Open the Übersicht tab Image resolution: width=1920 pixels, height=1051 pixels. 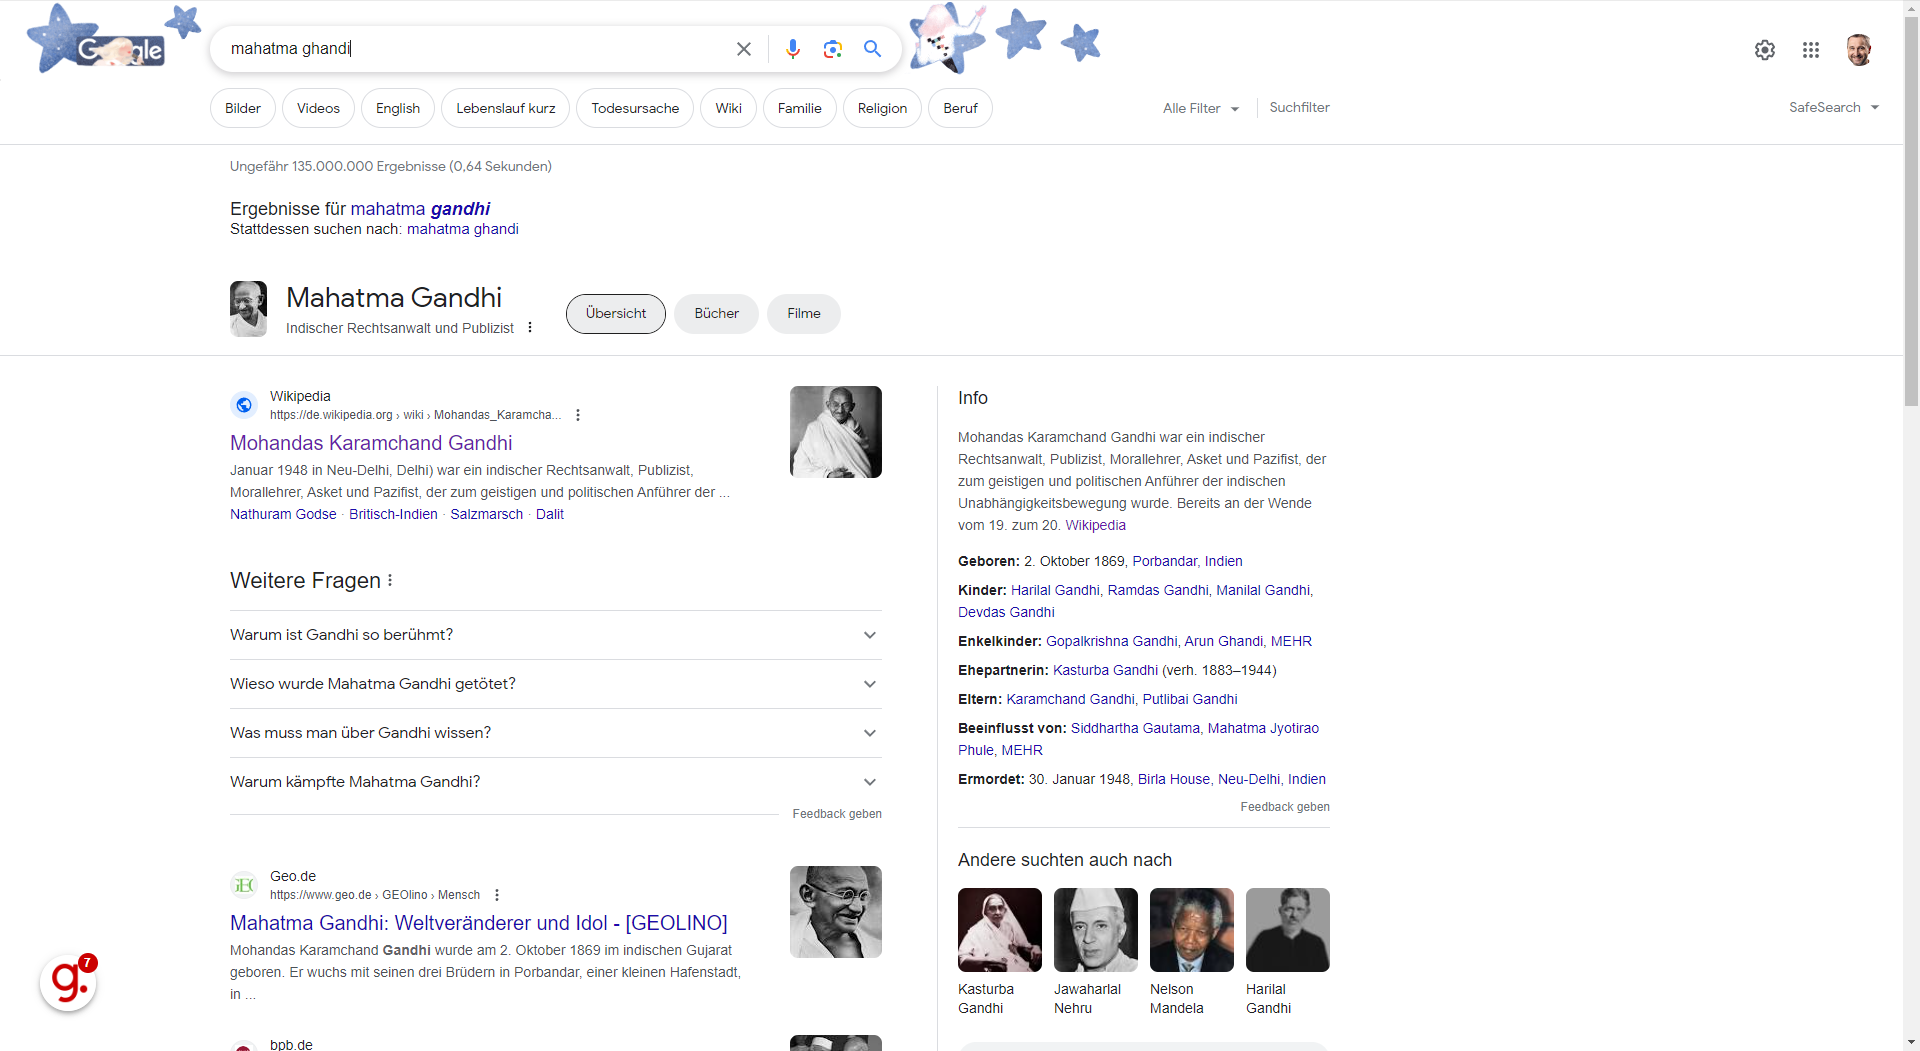(x=616, y=314)
